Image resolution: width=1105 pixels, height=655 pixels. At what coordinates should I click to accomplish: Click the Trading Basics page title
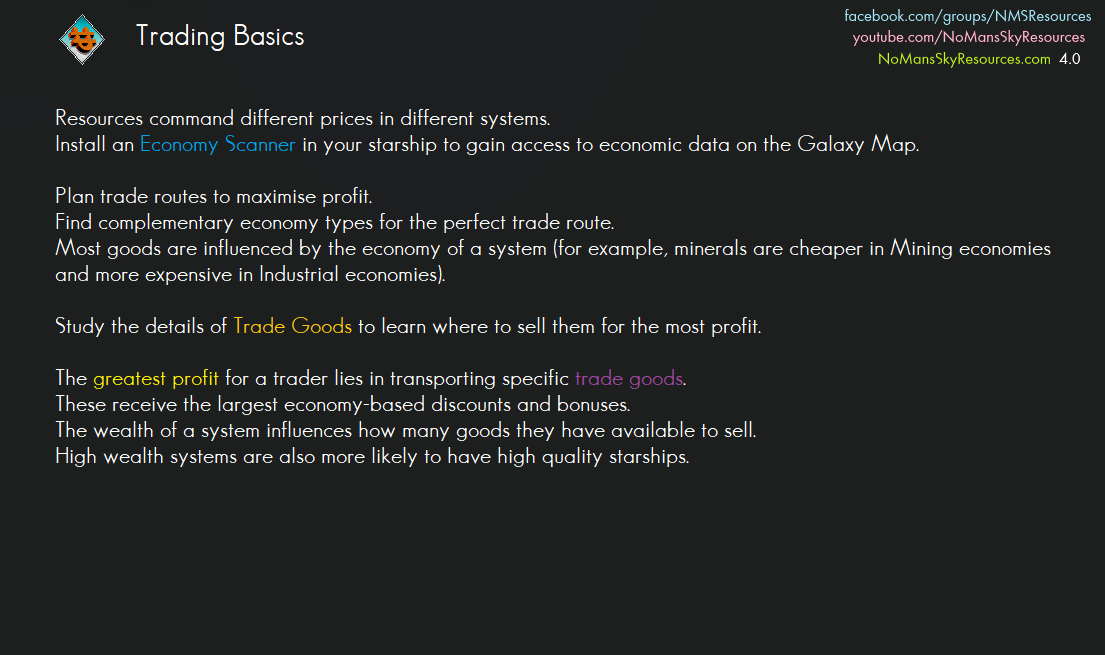click(x=220, y=37)
